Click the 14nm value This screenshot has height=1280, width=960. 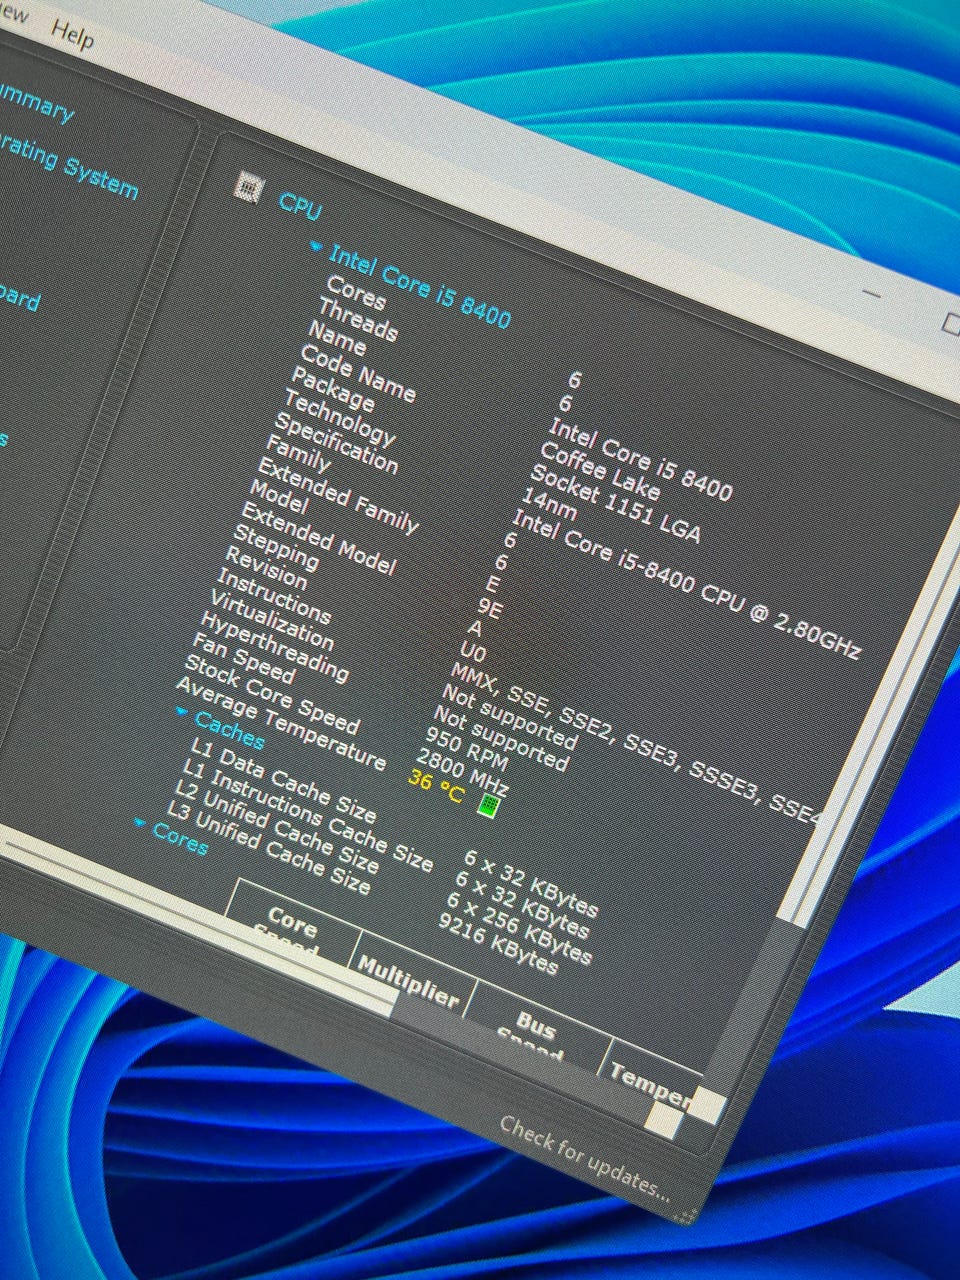(549, 502)
